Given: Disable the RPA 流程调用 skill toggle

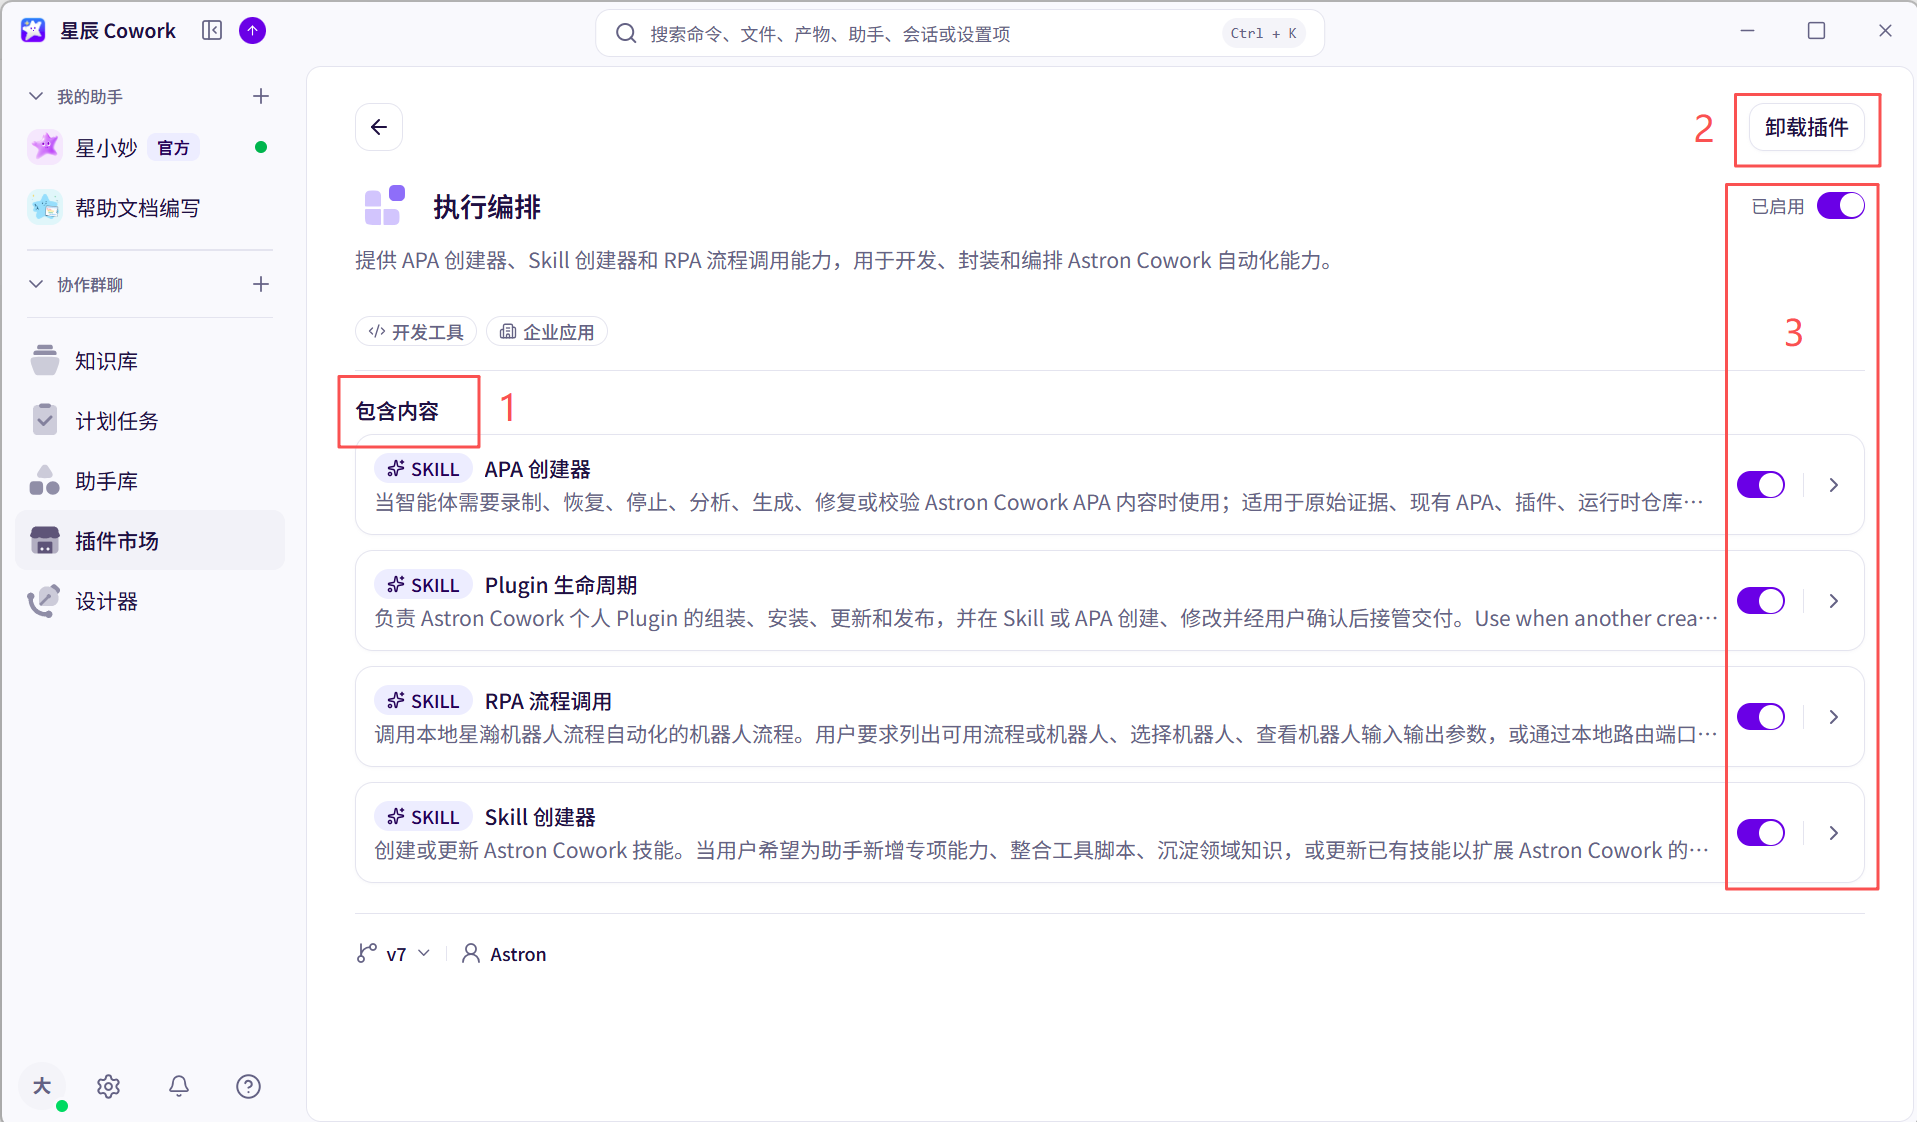Looking at the screenshot, I should (1761, 717).
